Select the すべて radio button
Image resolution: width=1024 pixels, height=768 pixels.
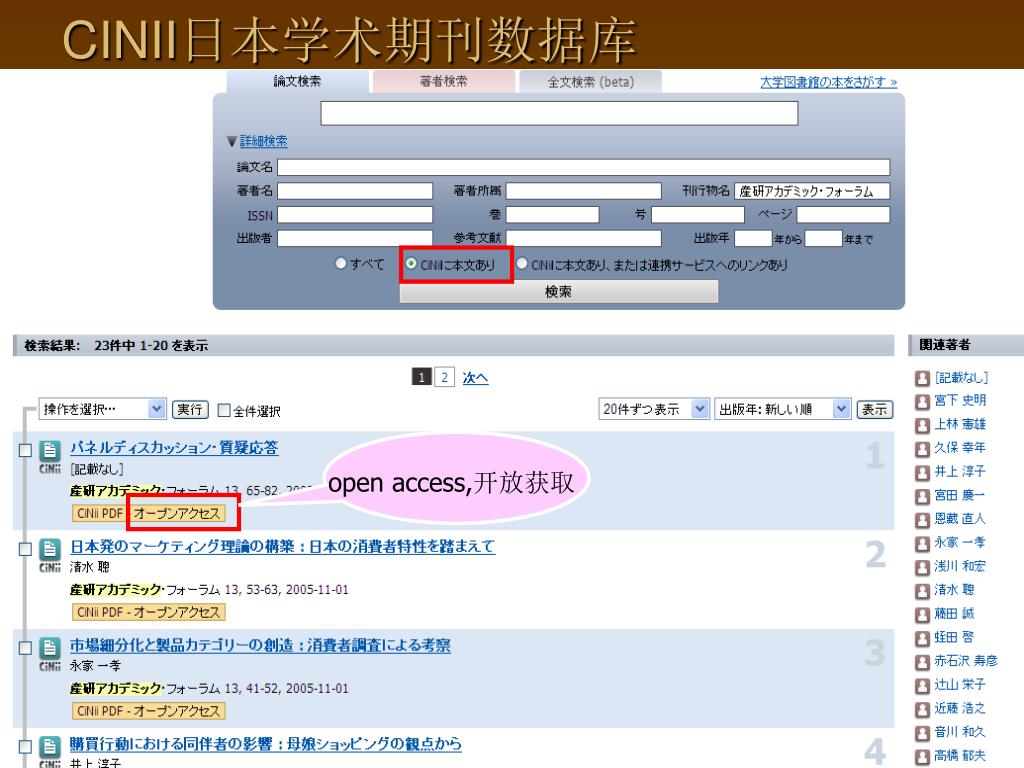pyautogui.click(x=340, y=263)
